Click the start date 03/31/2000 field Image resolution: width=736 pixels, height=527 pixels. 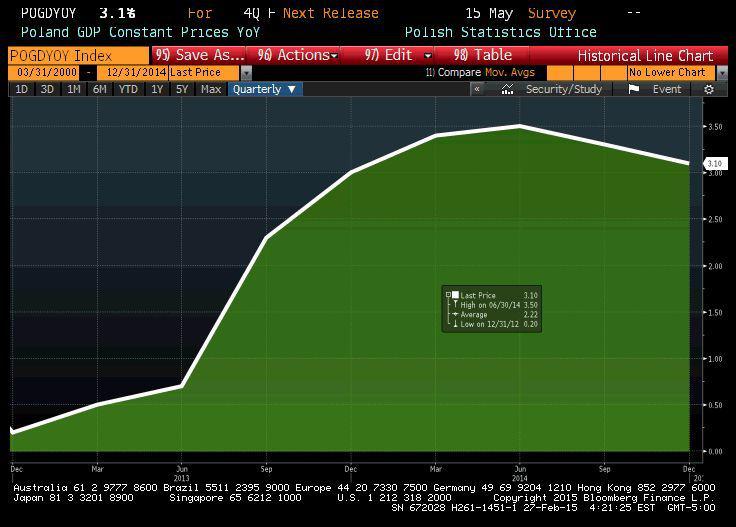(46, 73)
